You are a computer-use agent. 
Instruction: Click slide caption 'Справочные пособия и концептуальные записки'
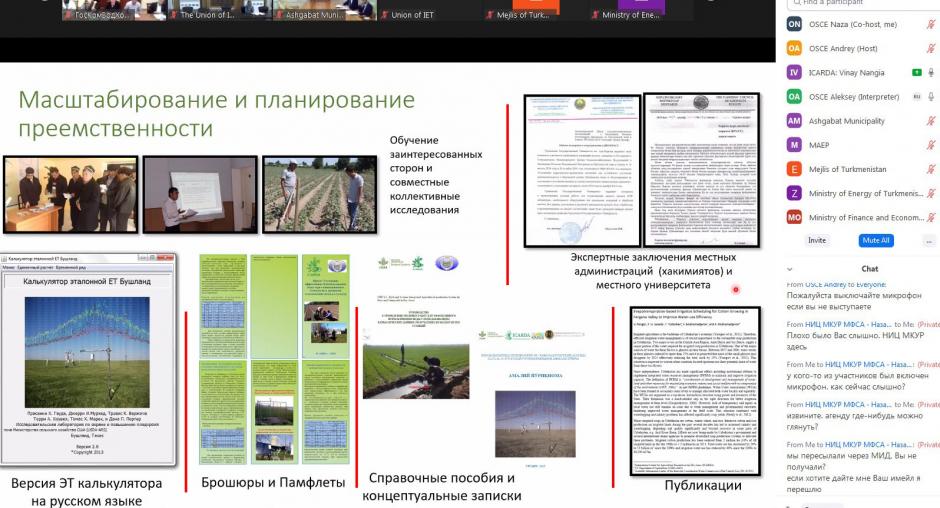[442, 486]
